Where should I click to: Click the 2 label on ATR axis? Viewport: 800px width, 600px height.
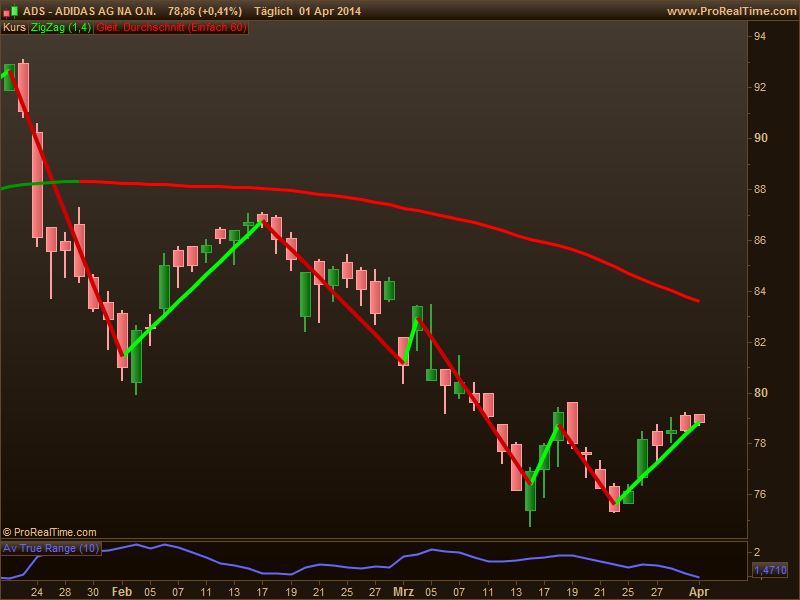757,552
